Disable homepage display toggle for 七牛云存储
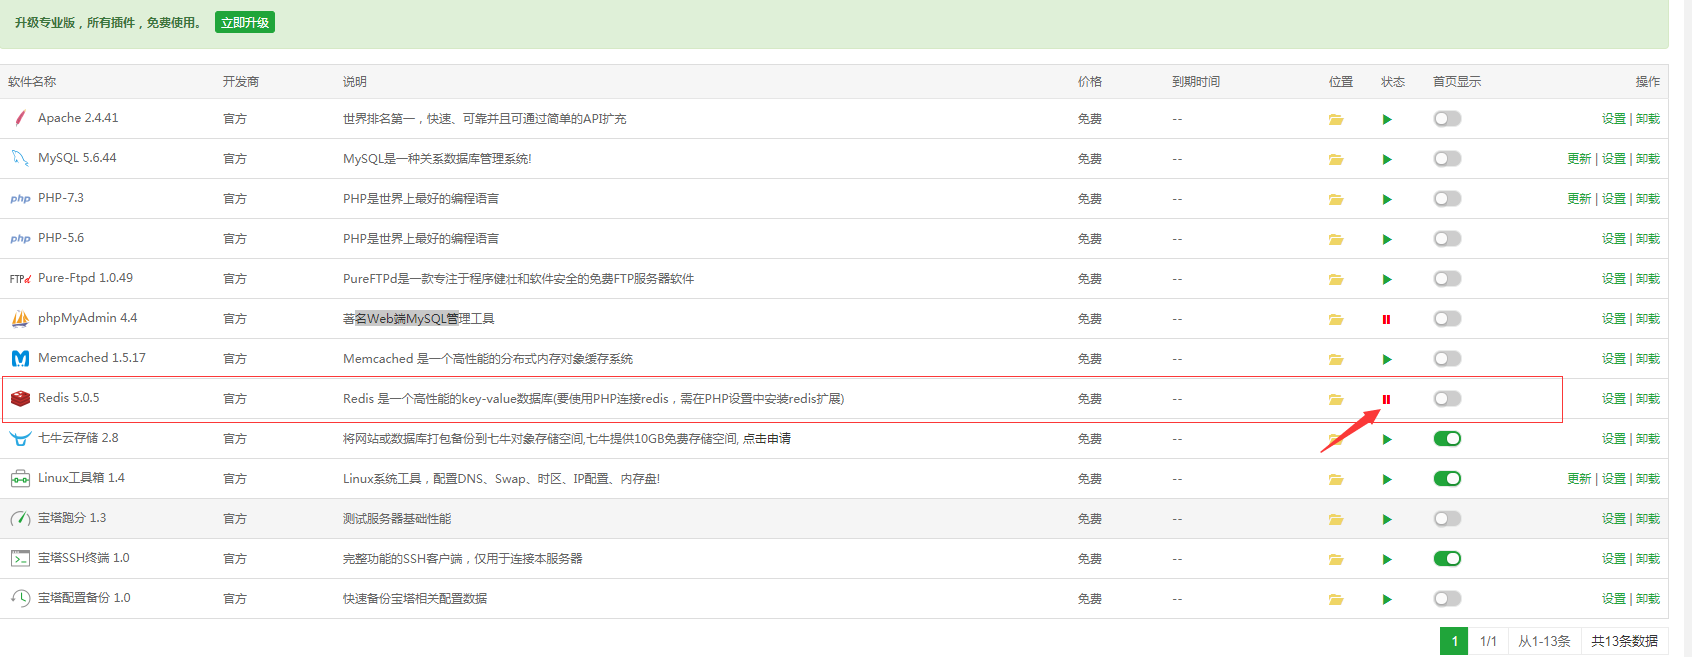 pos(1447,439)
